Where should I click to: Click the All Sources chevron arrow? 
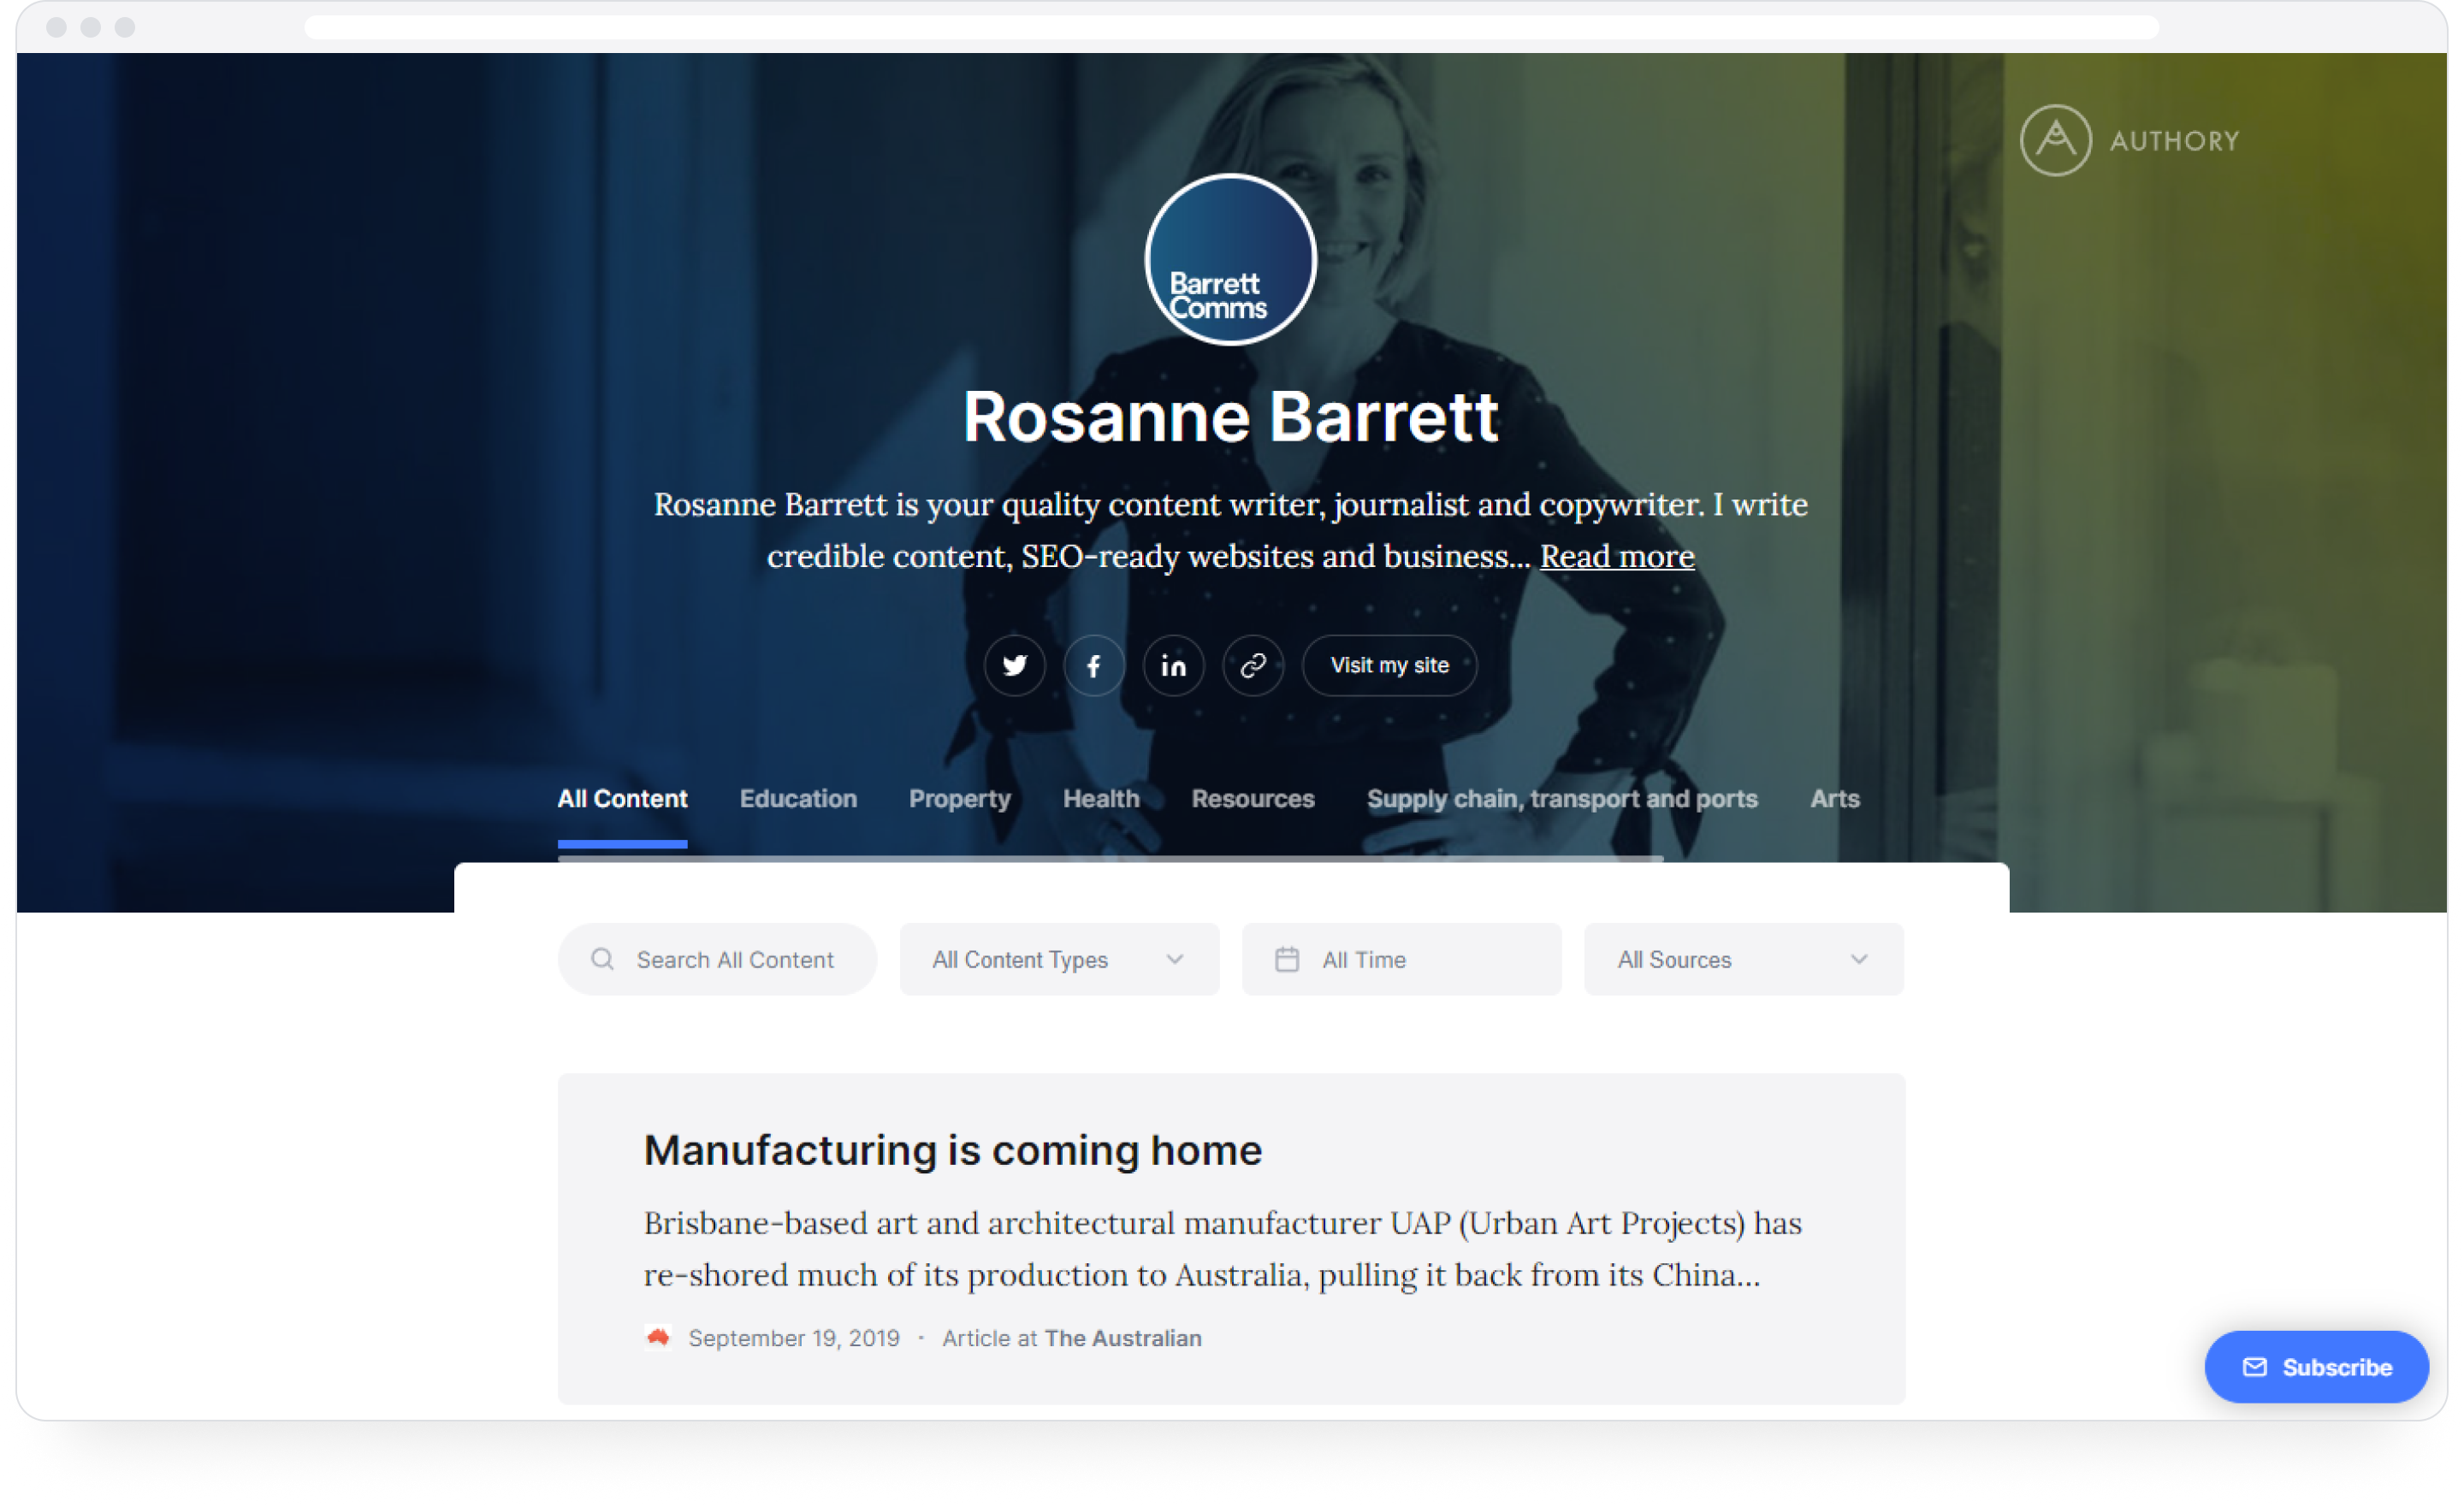(1858, 959)
